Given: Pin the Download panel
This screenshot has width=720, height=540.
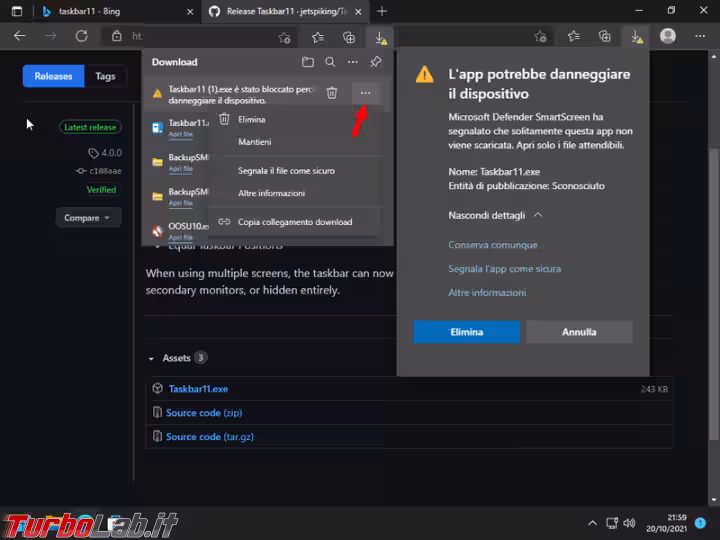Looking at the screenshot, I should 376,62.
